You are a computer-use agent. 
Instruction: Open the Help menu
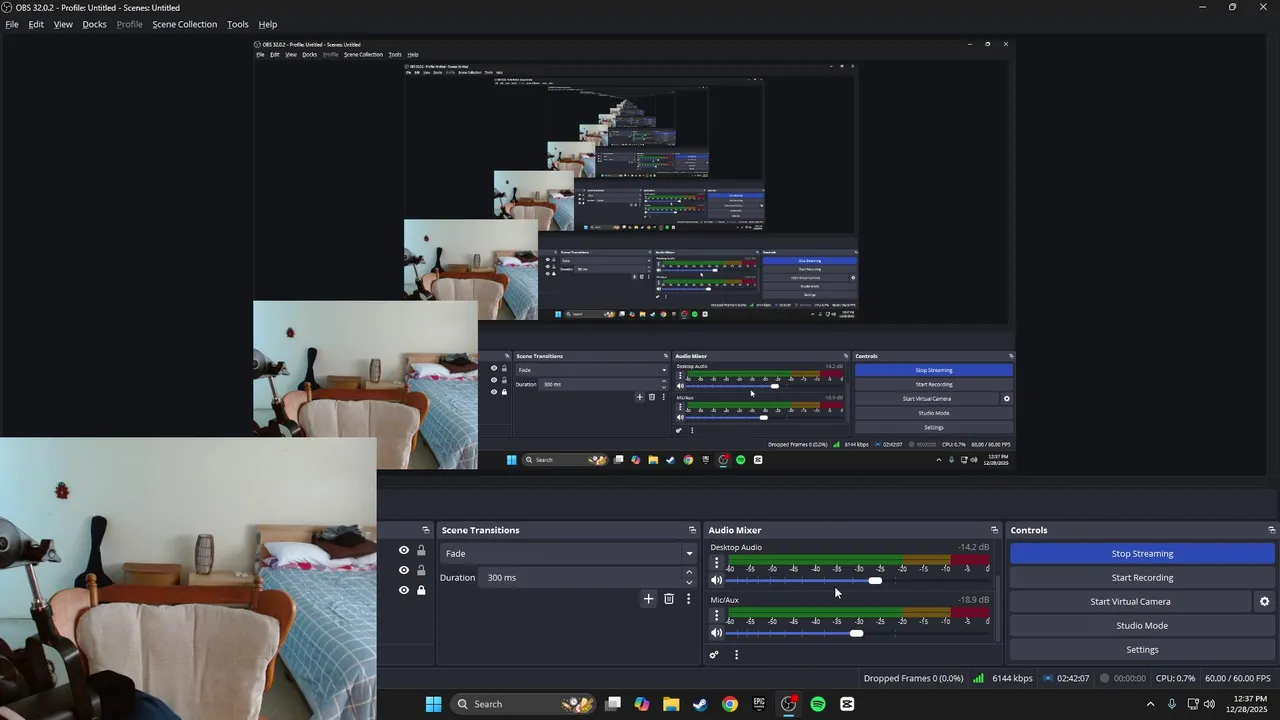pyautogui.click(x=268, y=24)
